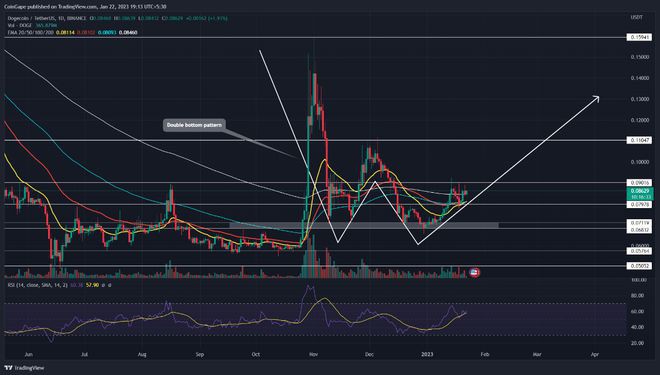Click the yellow EMA value 0.08114
The width and height of the screenshot is (660, 375).
(x=65, y=32)
